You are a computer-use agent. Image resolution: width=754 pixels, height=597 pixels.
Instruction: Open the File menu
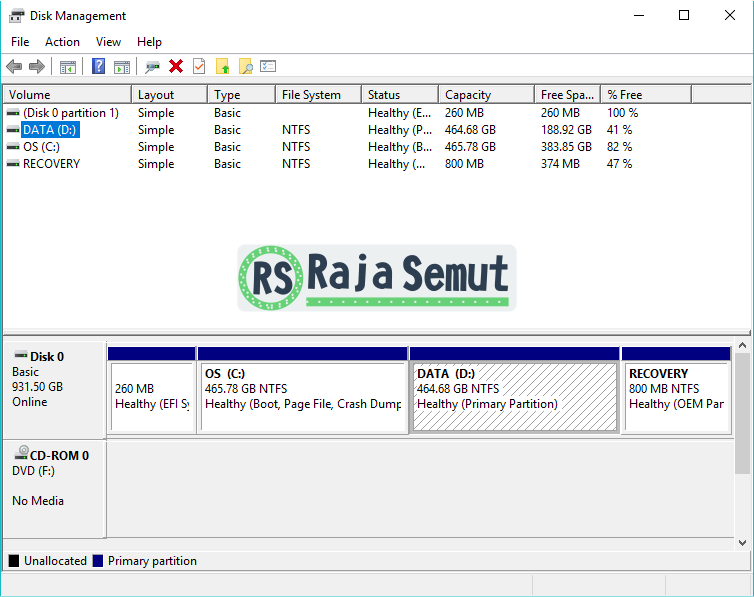point(20,42)
